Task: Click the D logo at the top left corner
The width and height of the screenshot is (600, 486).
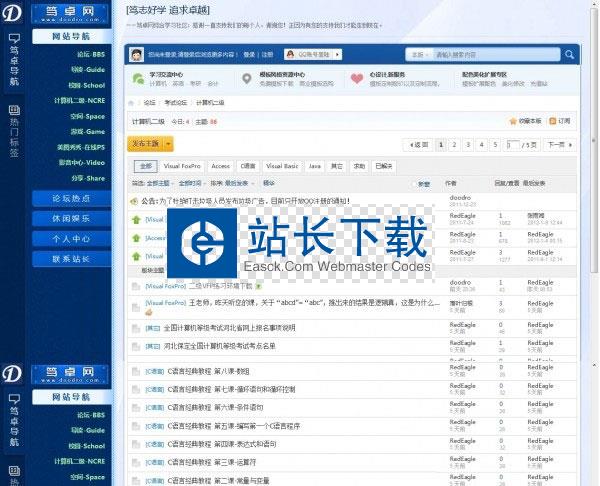Action: pos(13,14)
